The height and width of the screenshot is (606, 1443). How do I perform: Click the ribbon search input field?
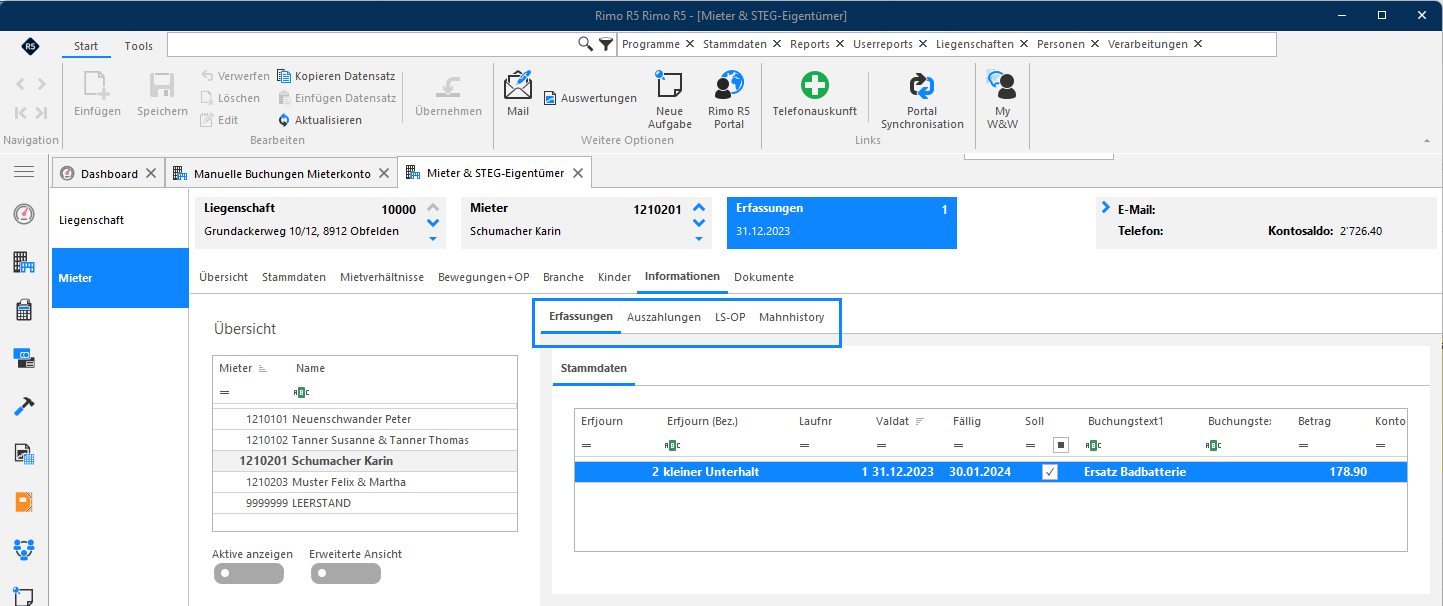point(372,44)
